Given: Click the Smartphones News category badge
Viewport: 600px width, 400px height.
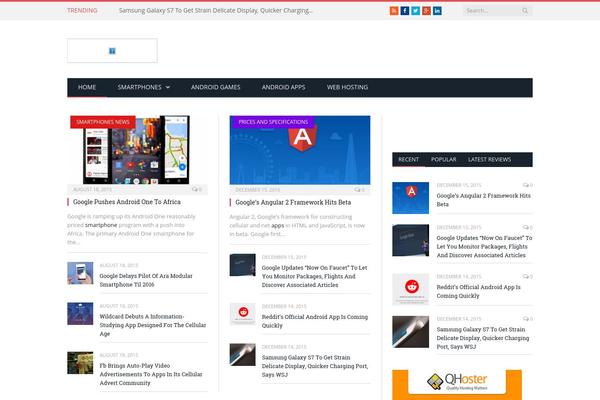Looking at the screenshot, I should click(x=103, y=122).
